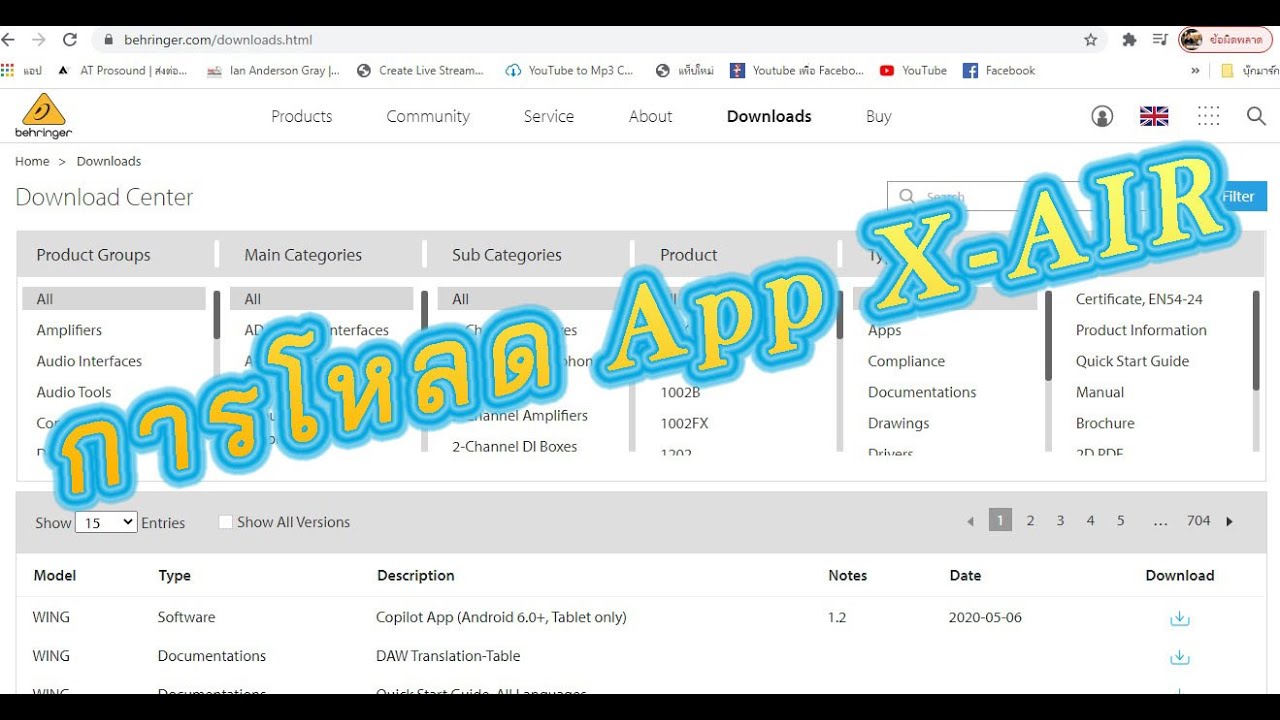1280x720 pixels.
Task: Select product 1002B
Action: pos(680,392)
